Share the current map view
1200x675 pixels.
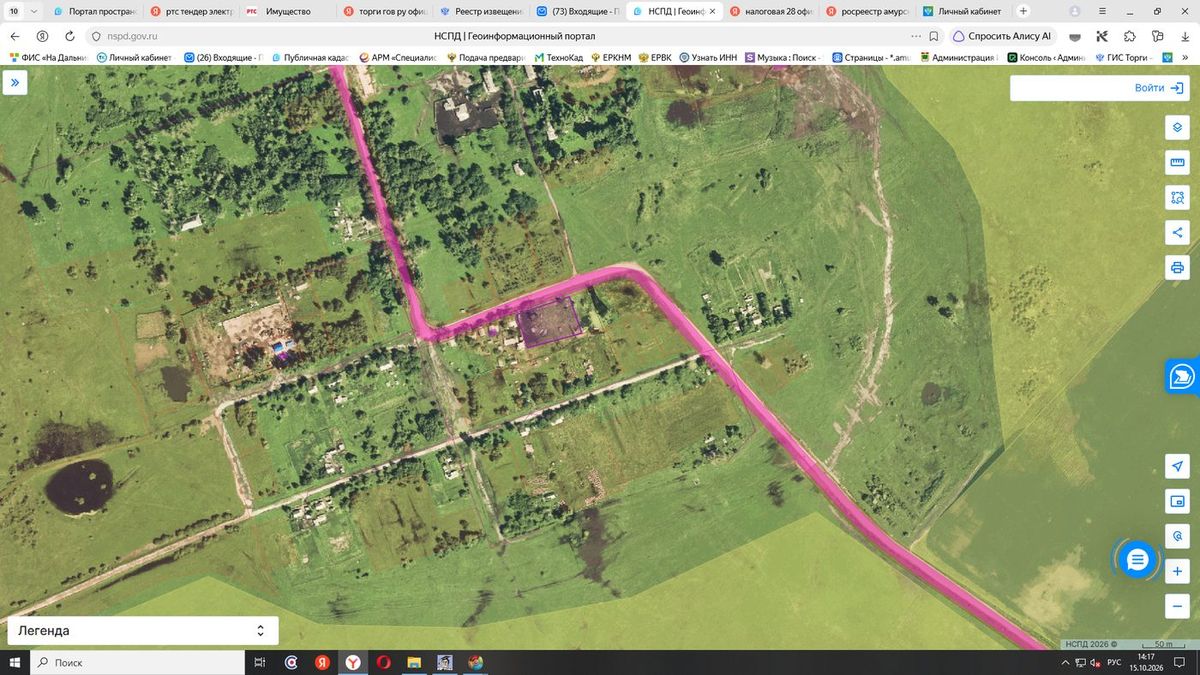1177,233
